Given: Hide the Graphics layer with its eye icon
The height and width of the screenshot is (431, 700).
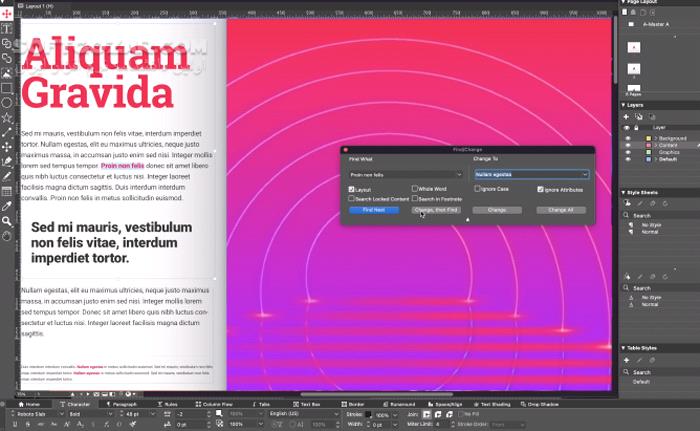Looking at the screenshot, I should coord(628,152).
